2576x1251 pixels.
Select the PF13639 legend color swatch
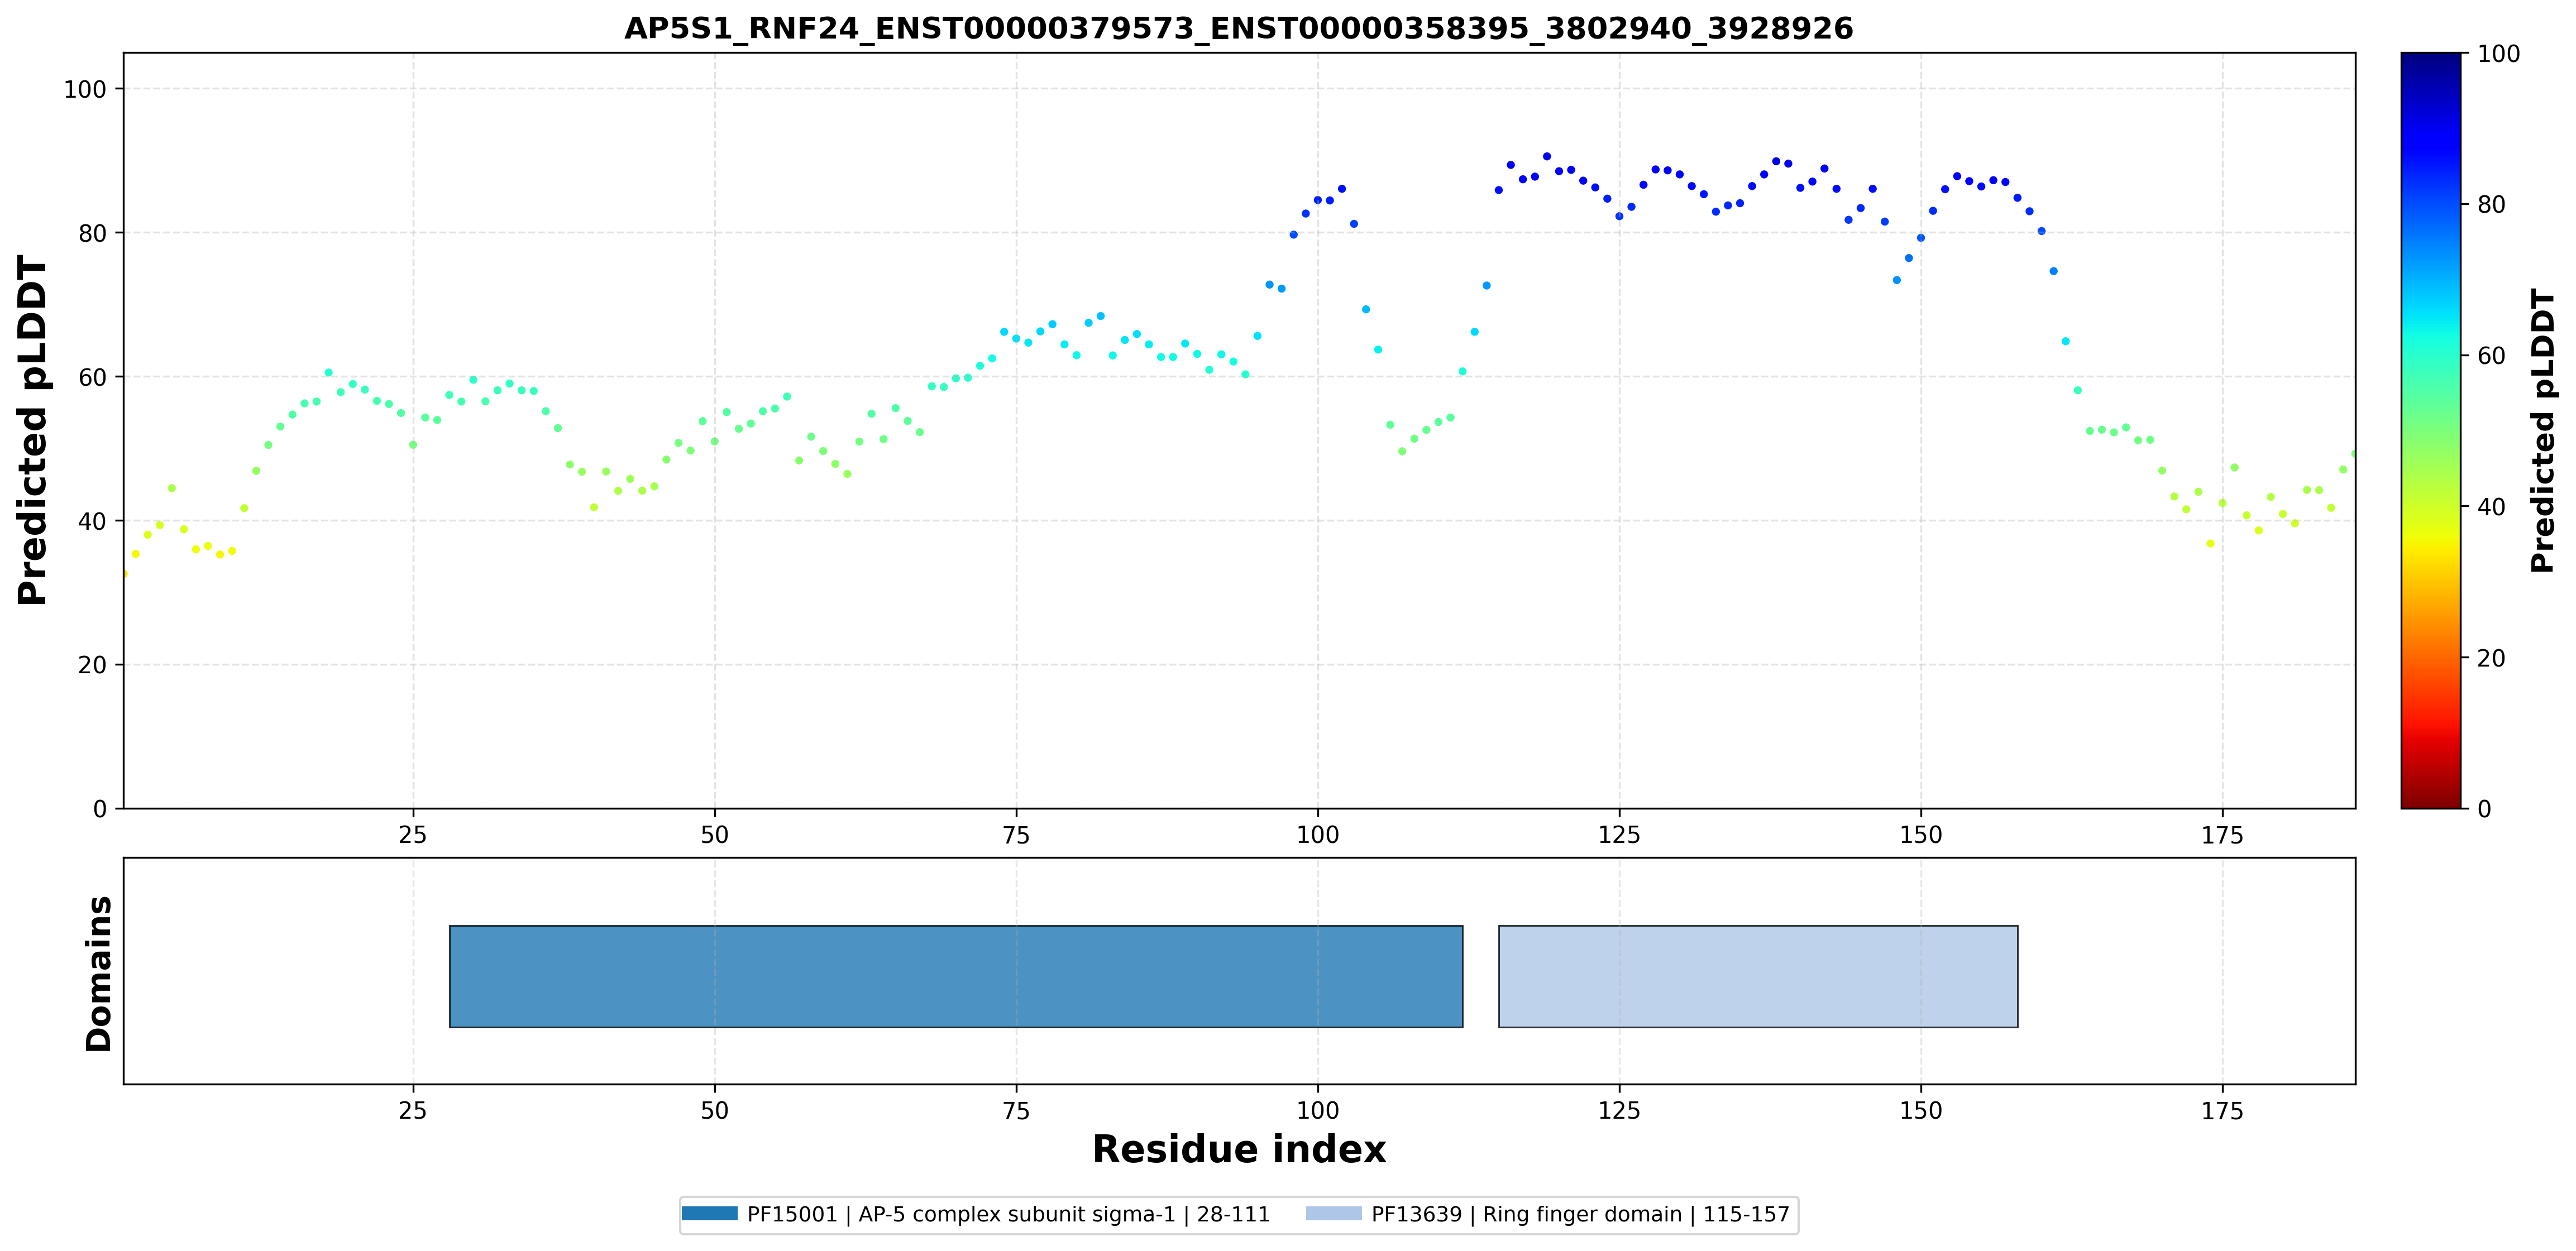[1333, 1213]
